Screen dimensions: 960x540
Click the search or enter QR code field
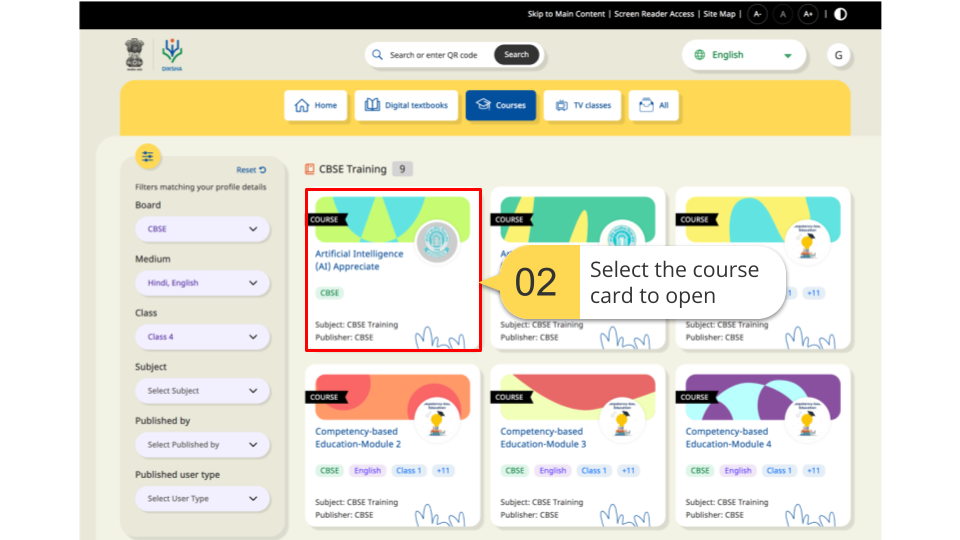(433, 55)
